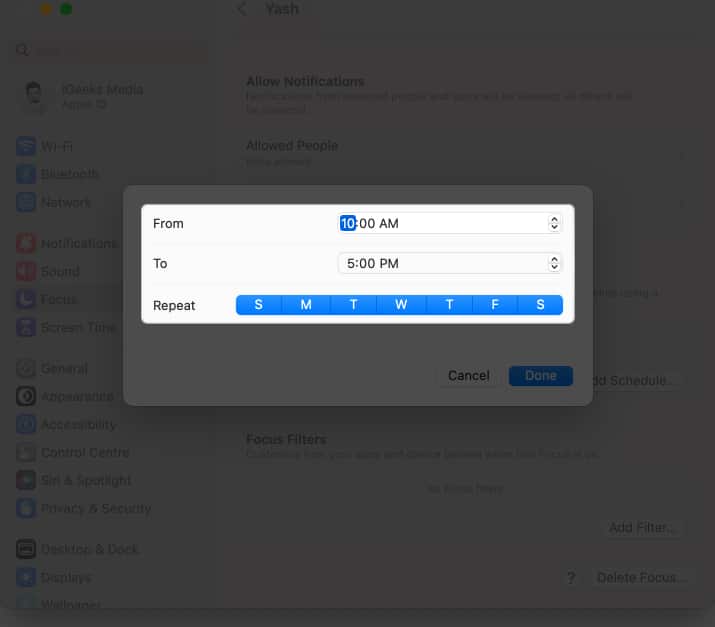This screenshot has height=627, width=715.
Task: Click the Desktop & Dock icon
Action: (x=26, y=549)
